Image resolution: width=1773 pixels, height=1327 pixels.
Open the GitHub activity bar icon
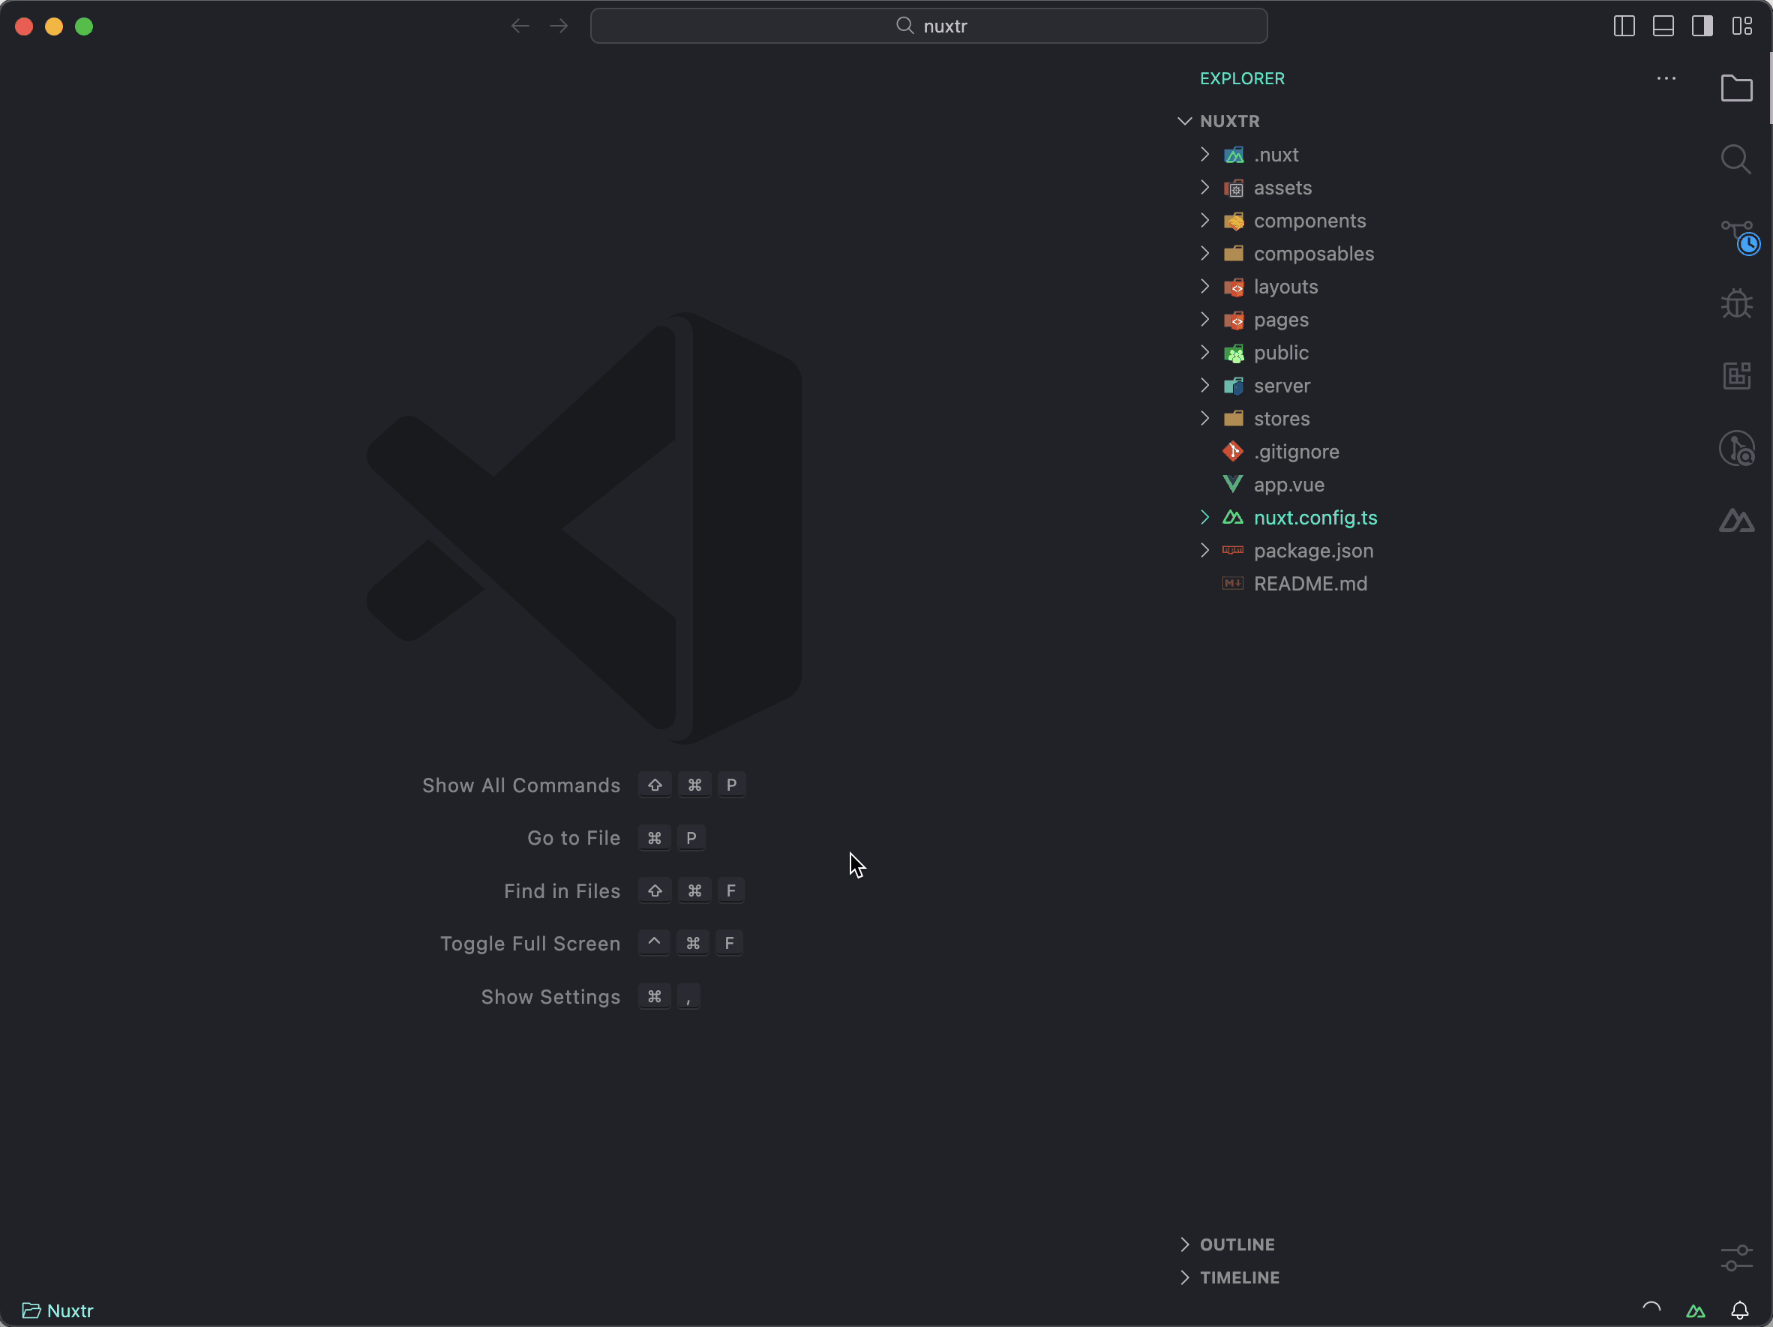point(1736,448)
